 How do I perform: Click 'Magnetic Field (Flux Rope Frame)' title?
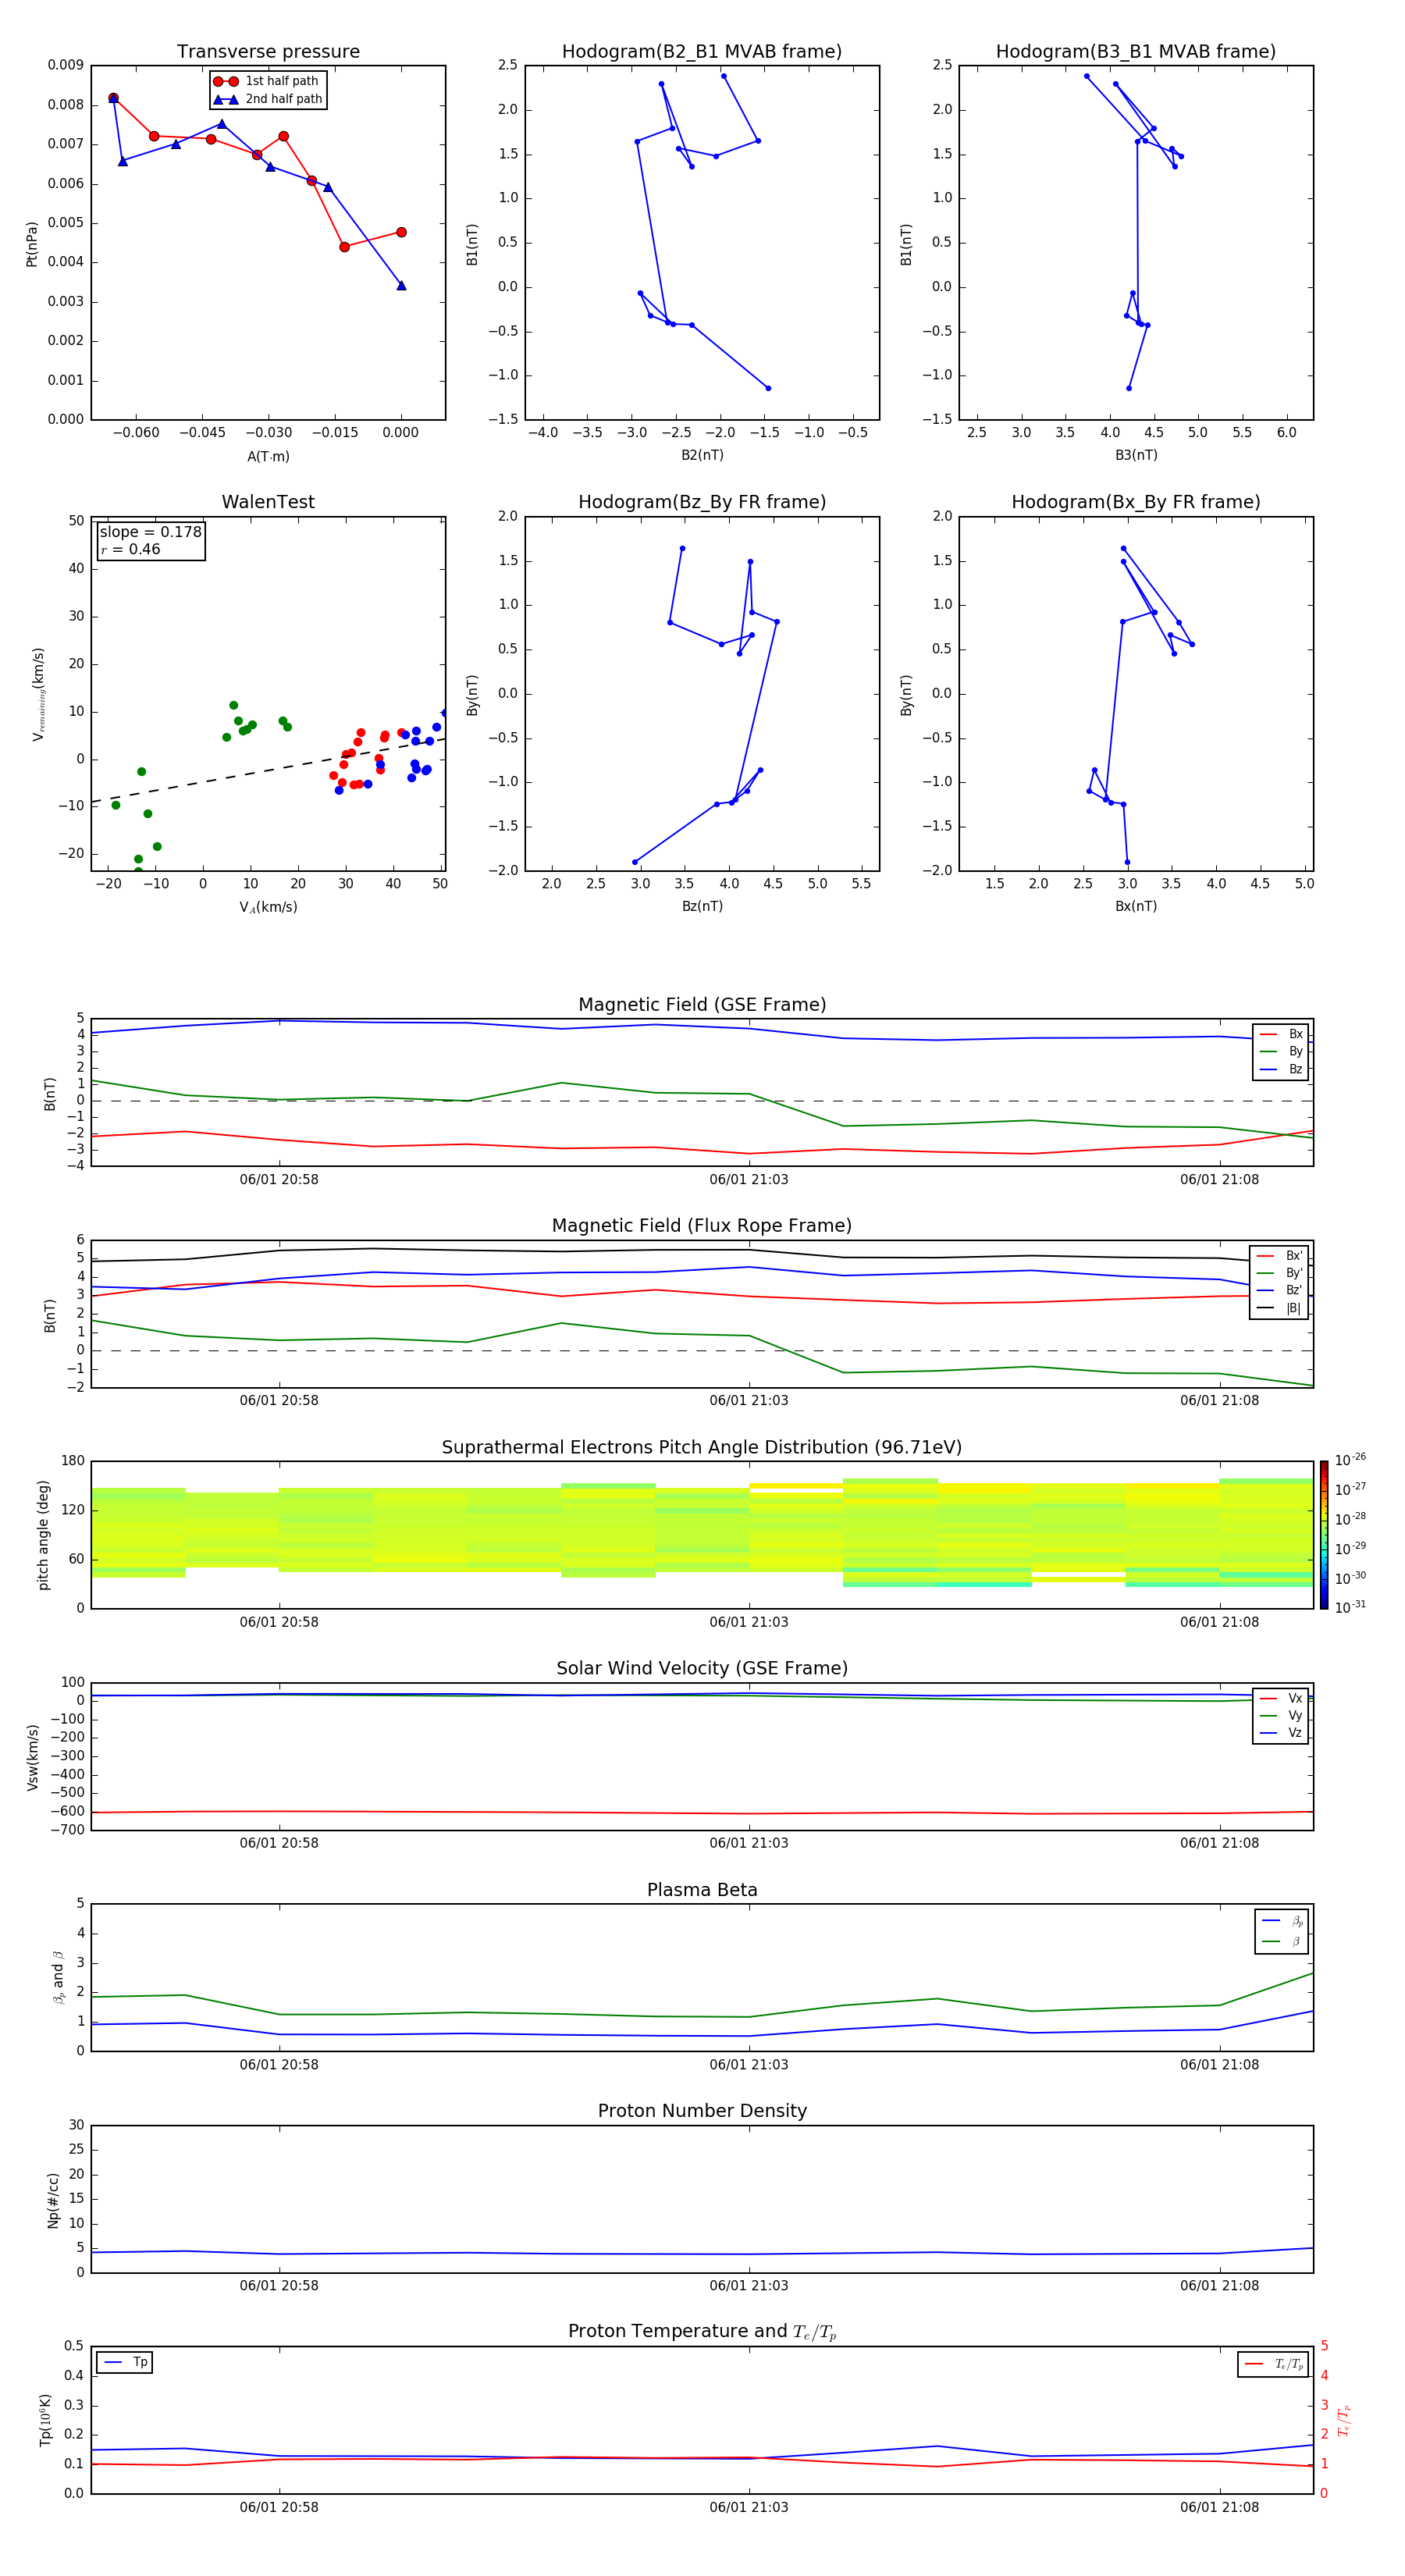[x=702, y=1226]
